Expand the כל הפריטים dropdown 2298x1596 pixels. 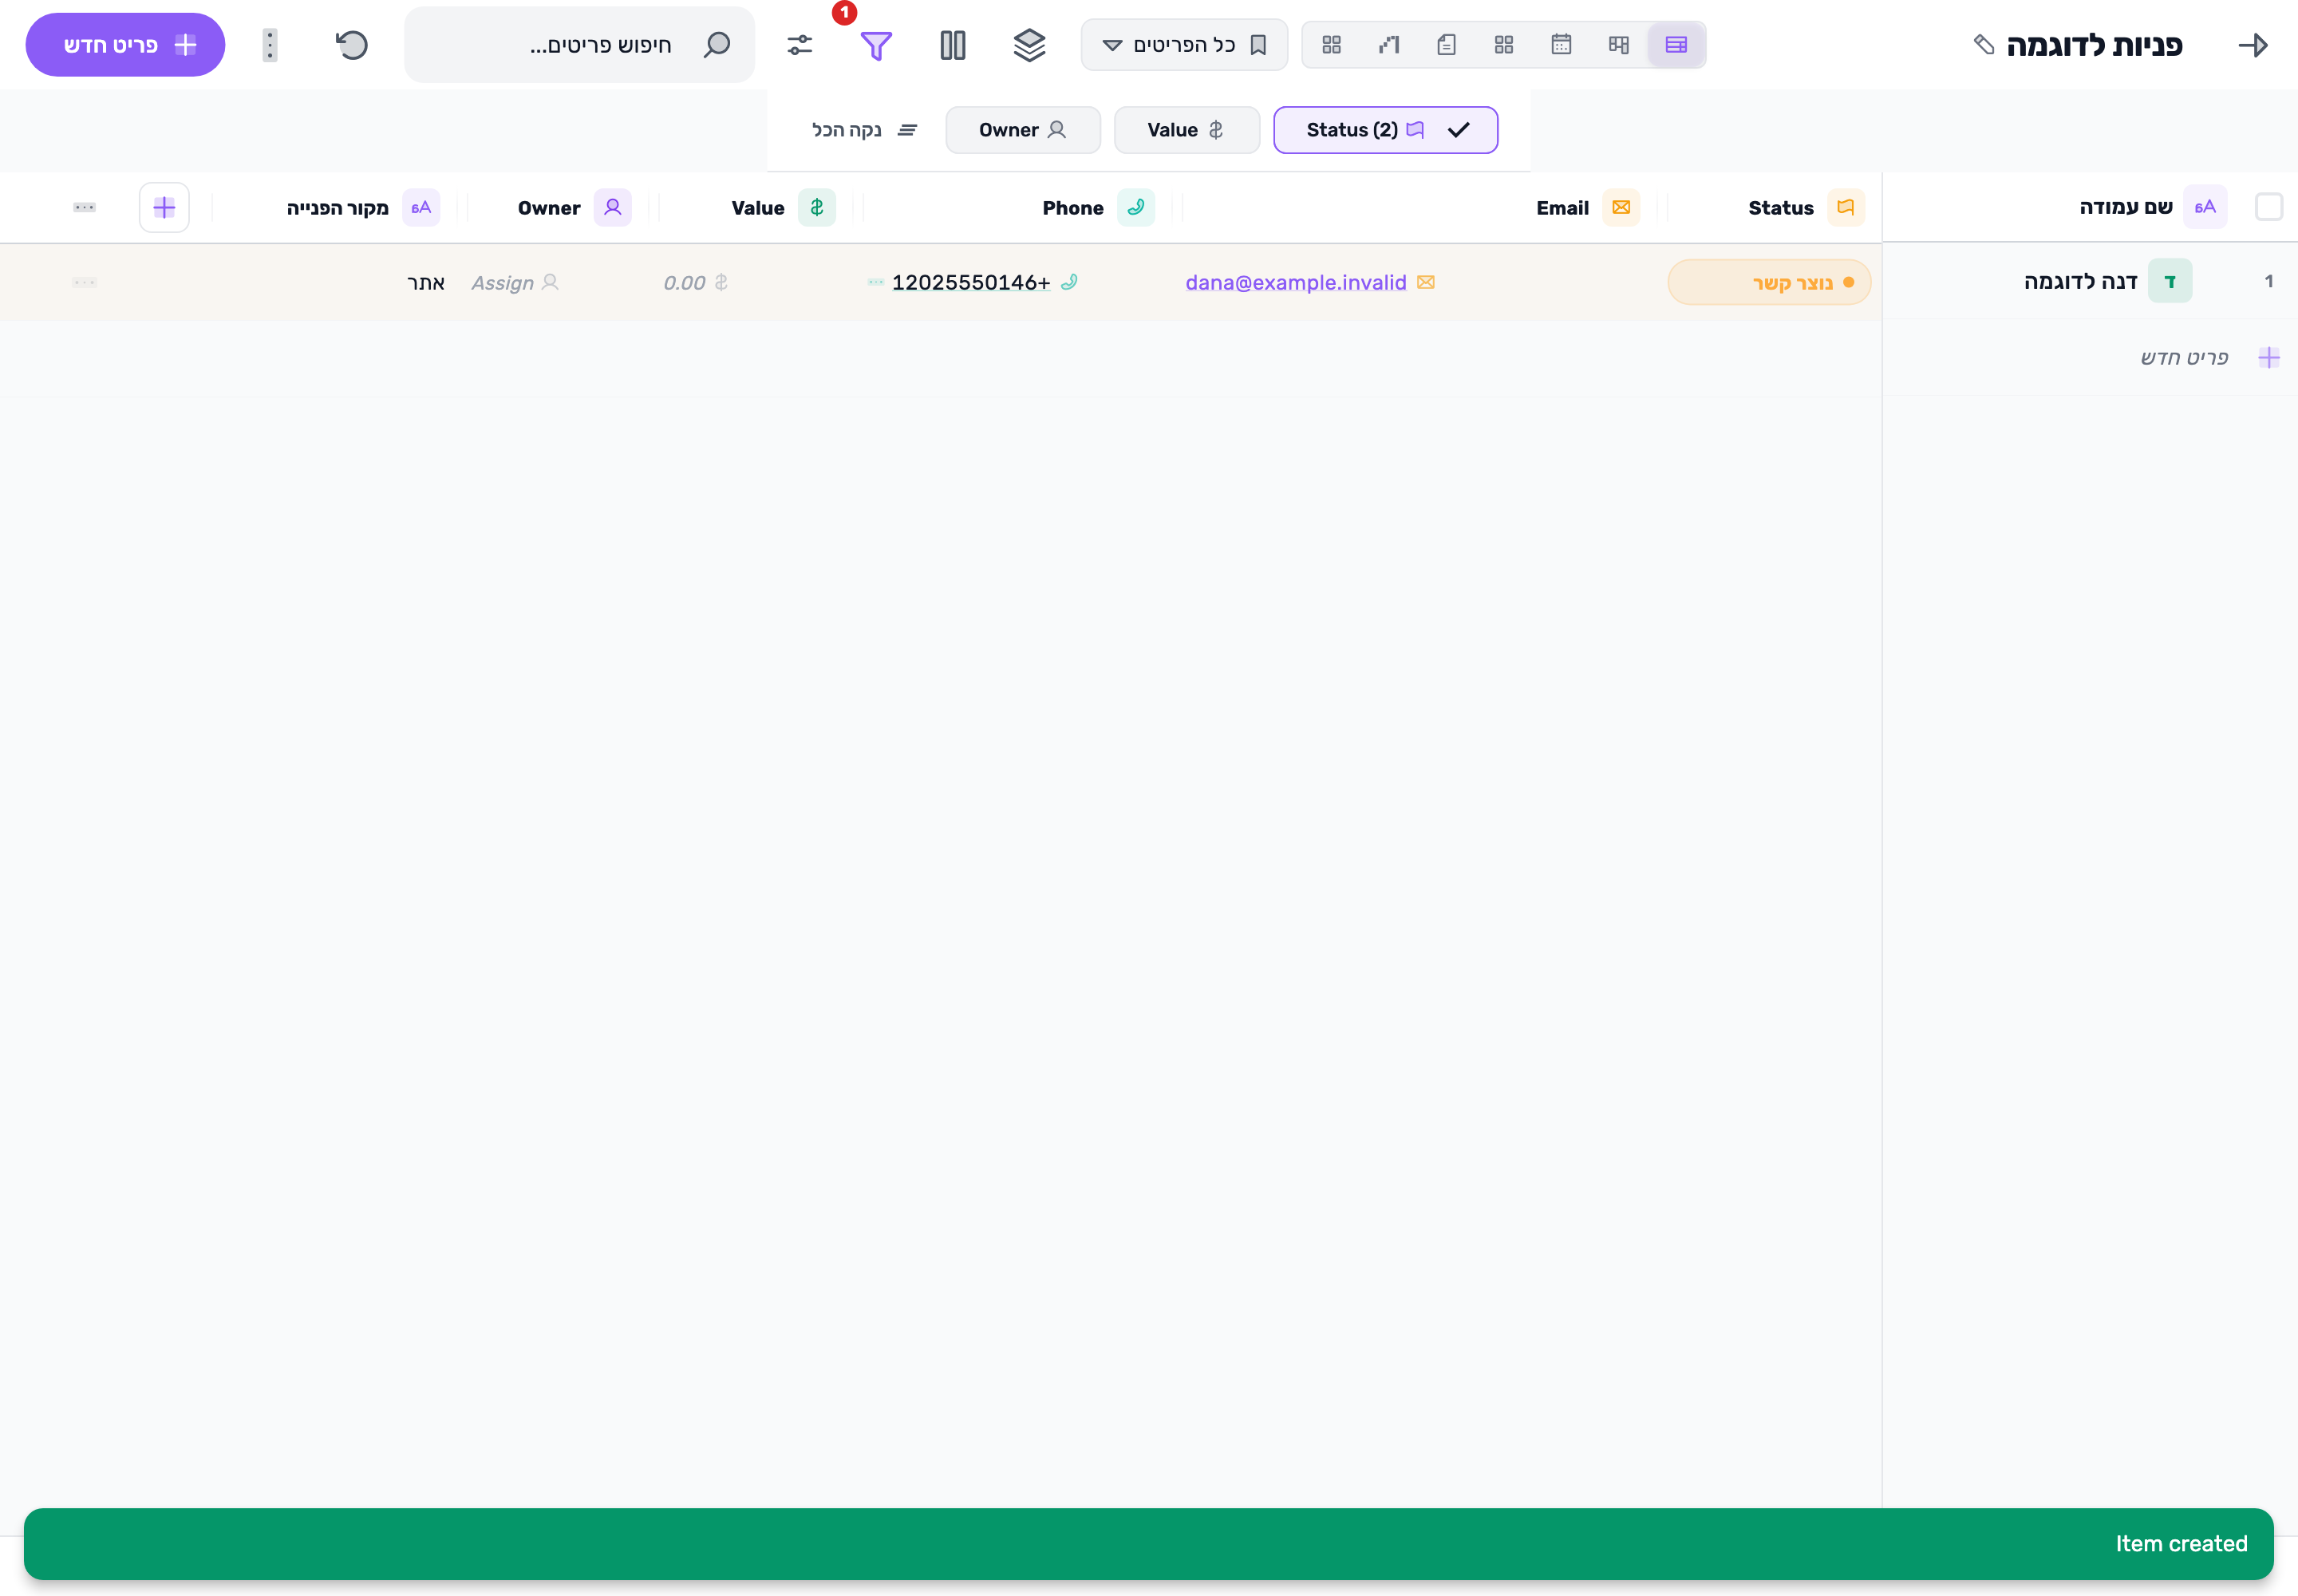[1184, 45]
